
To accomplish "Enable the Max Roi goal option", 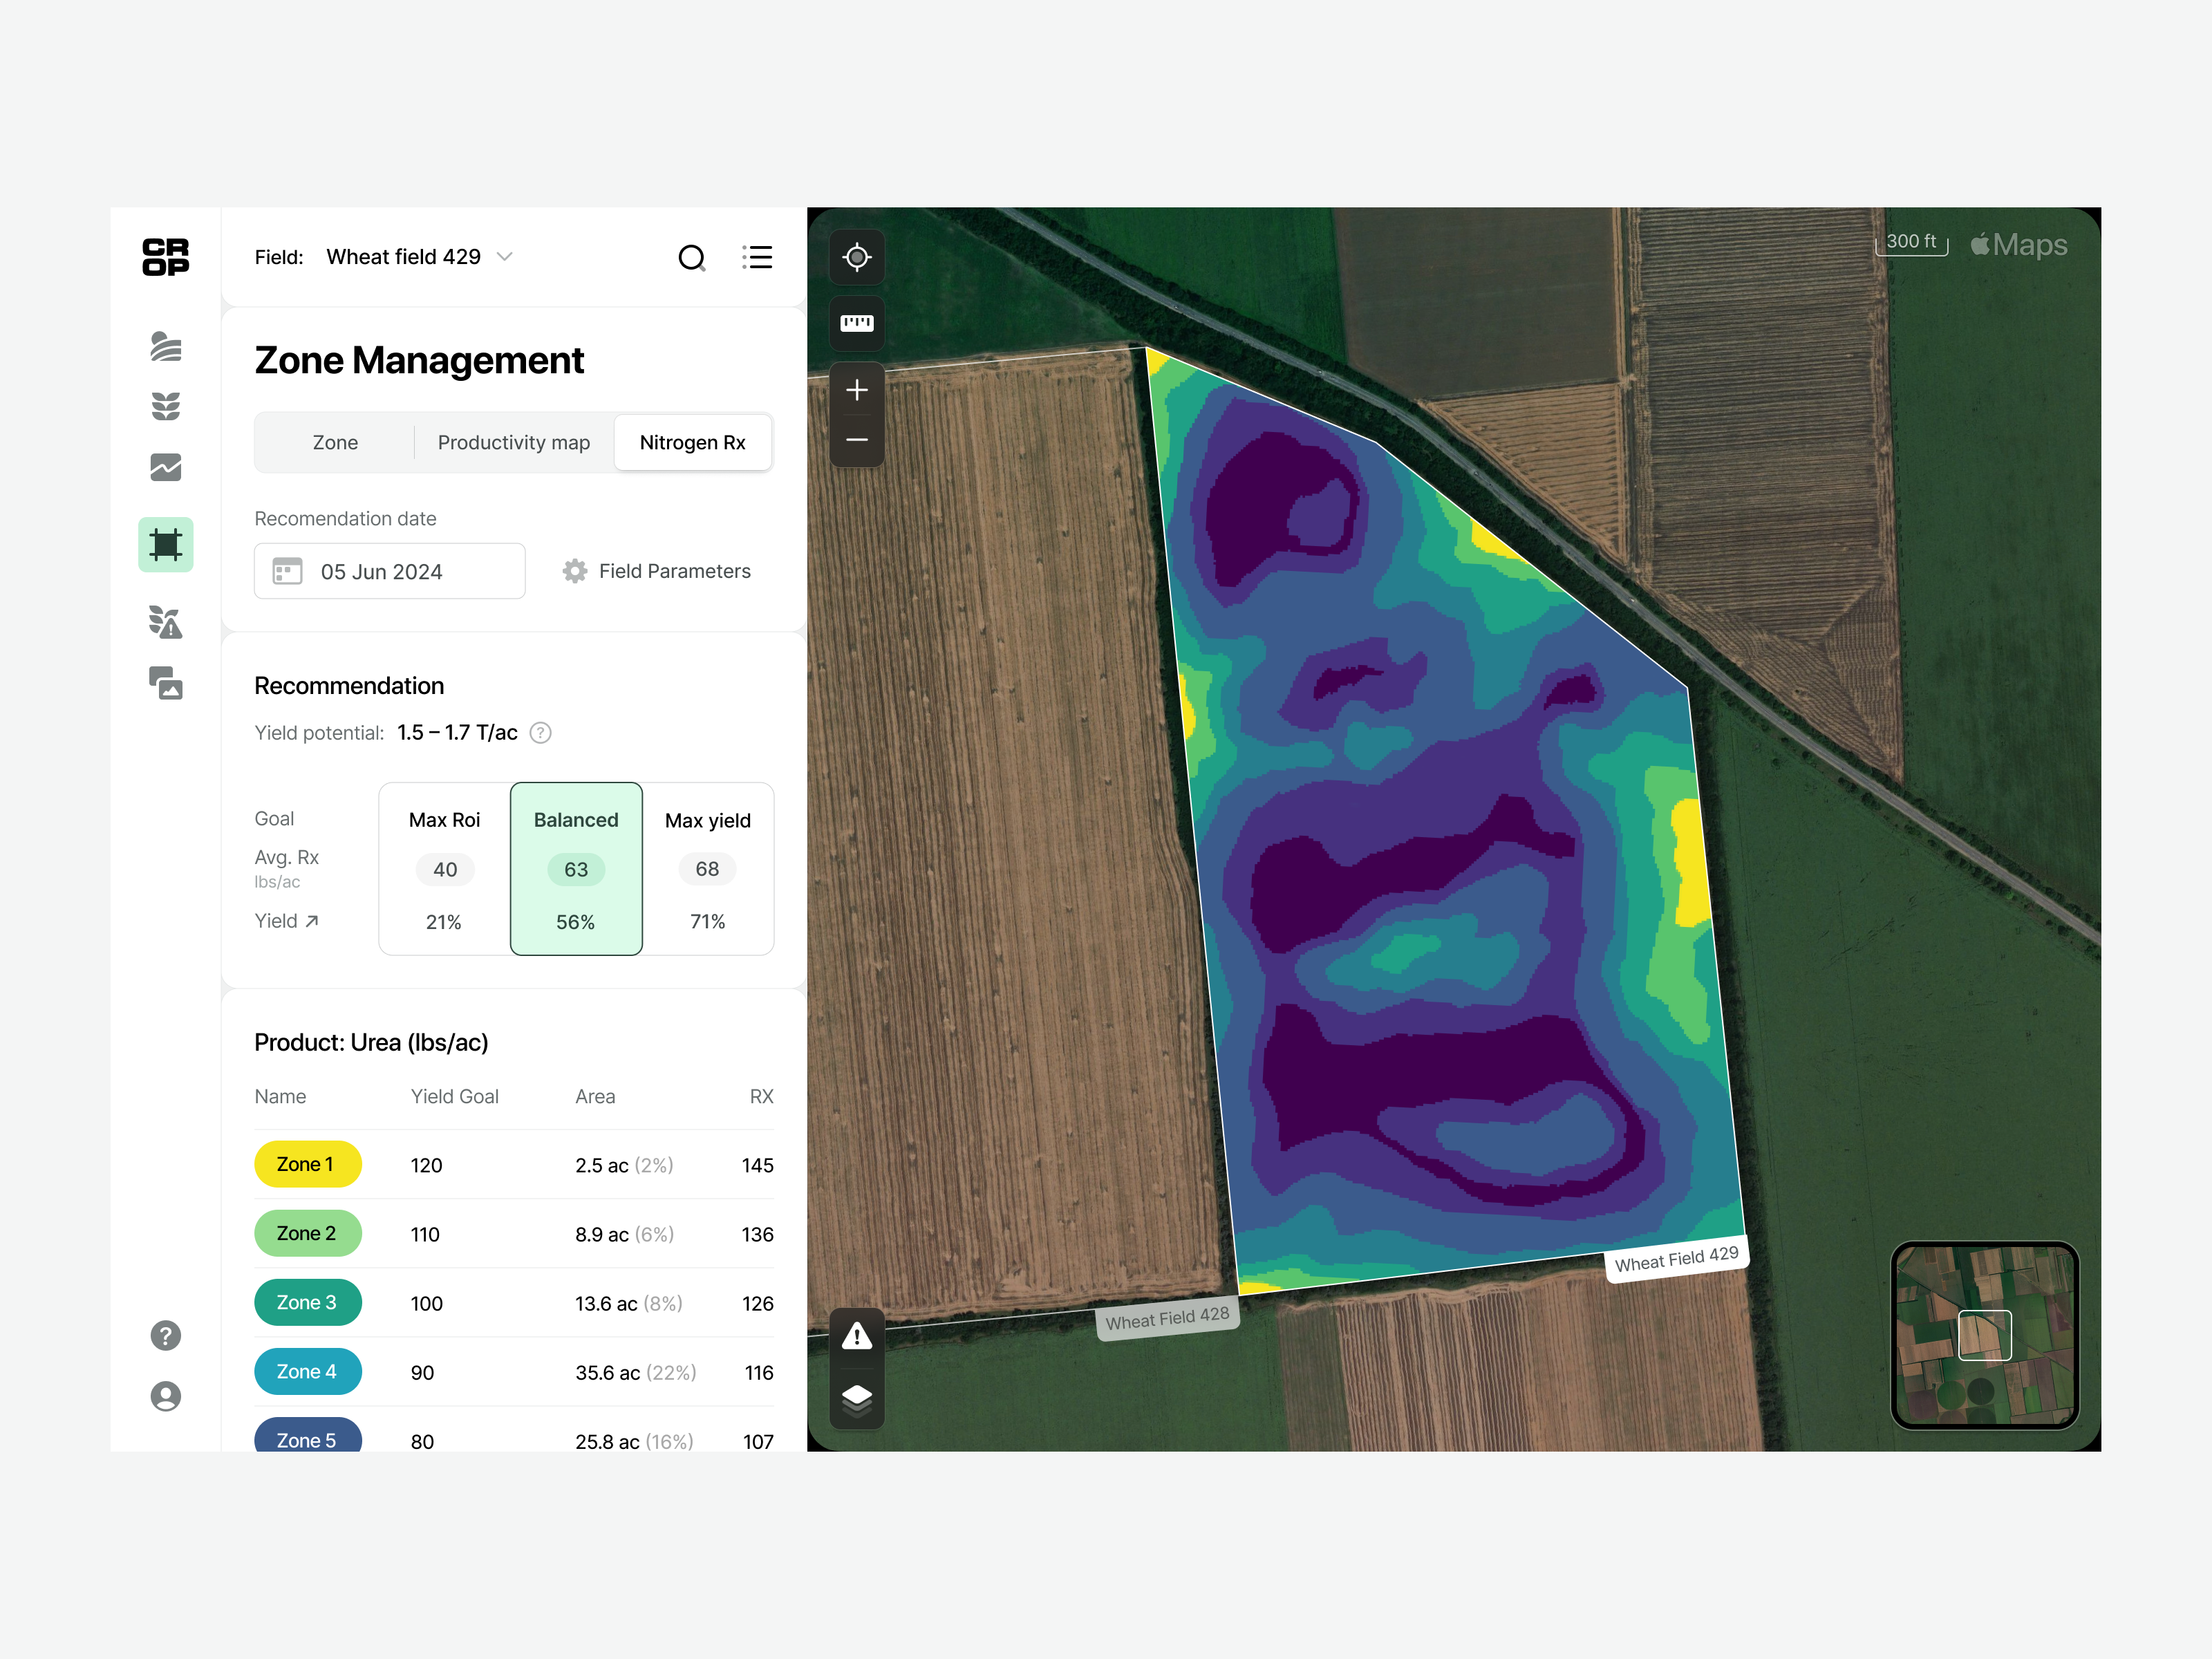I will pos(444,868).
